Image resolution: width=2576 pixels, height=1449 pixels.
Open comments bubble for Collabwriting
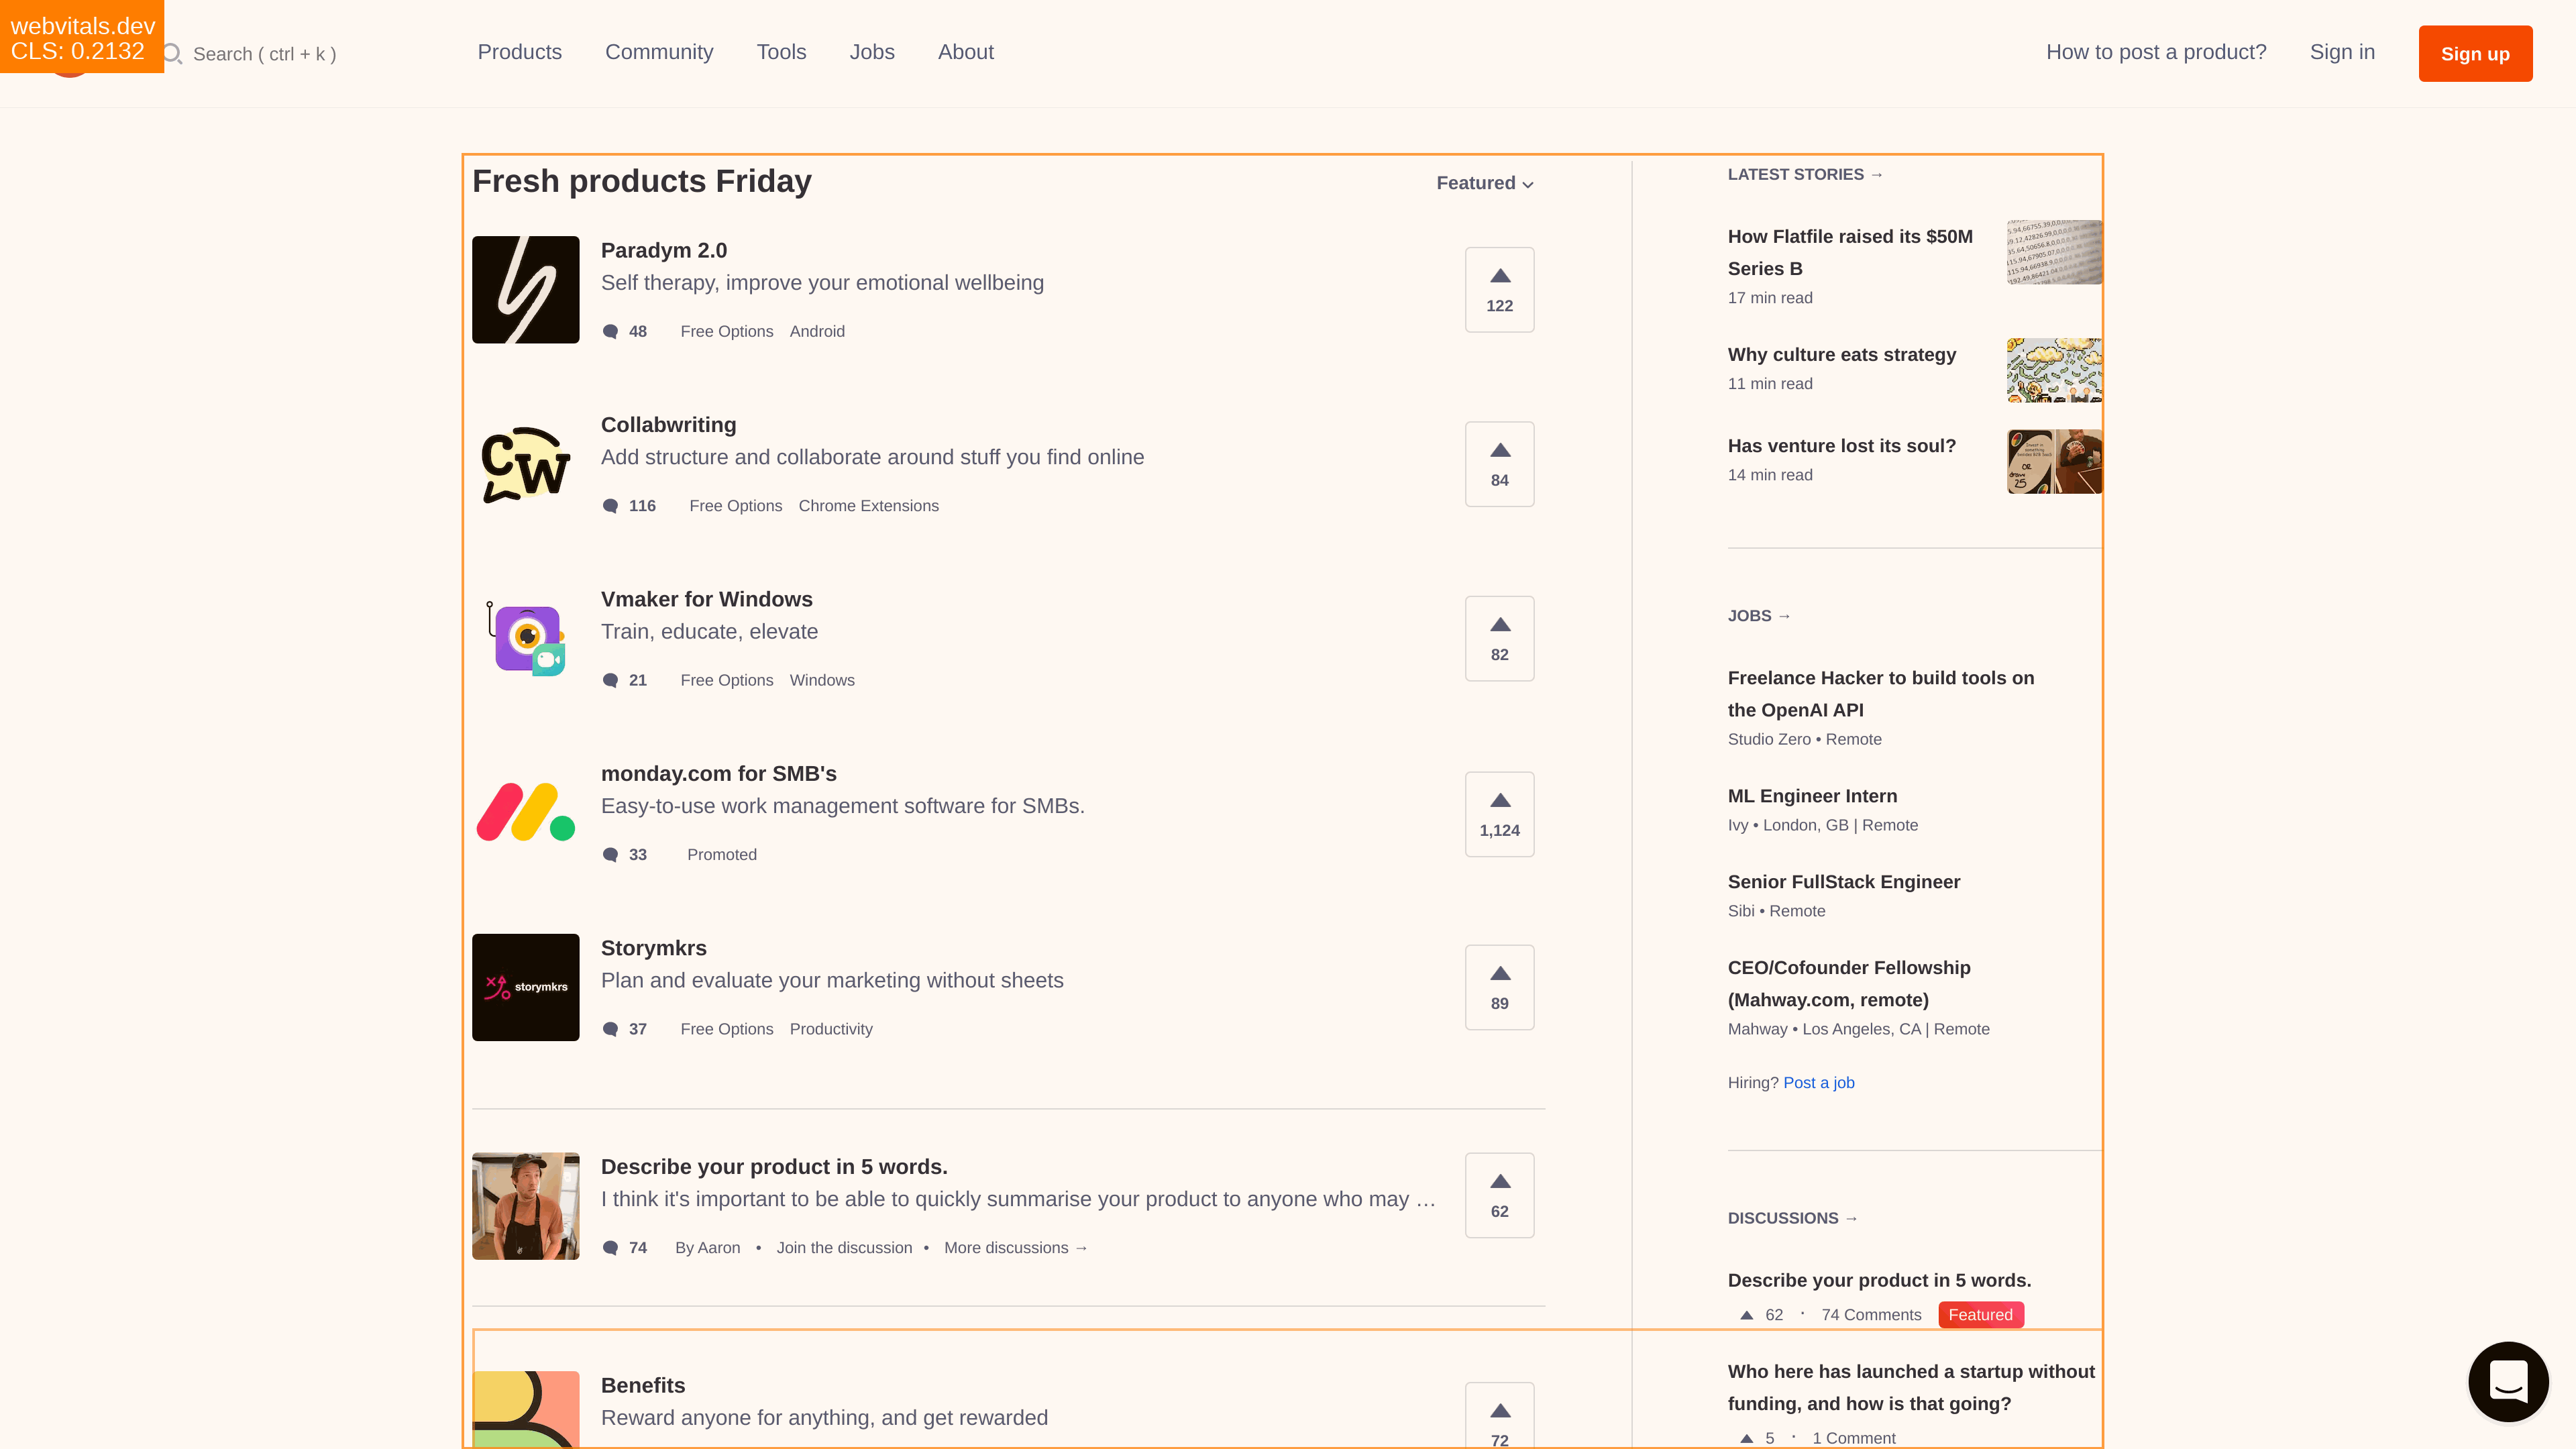(x=610, y=506)
